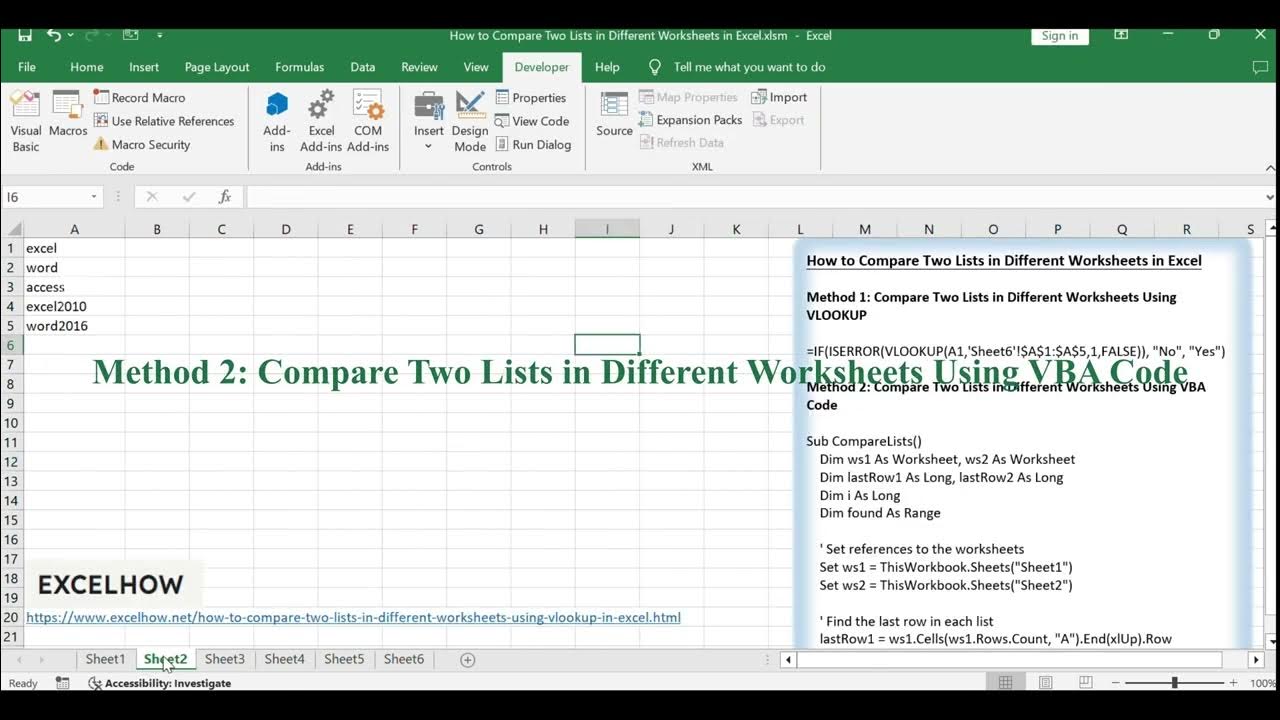
Task: Switch to the Sheet4 tab
Action: coord(285,659)
